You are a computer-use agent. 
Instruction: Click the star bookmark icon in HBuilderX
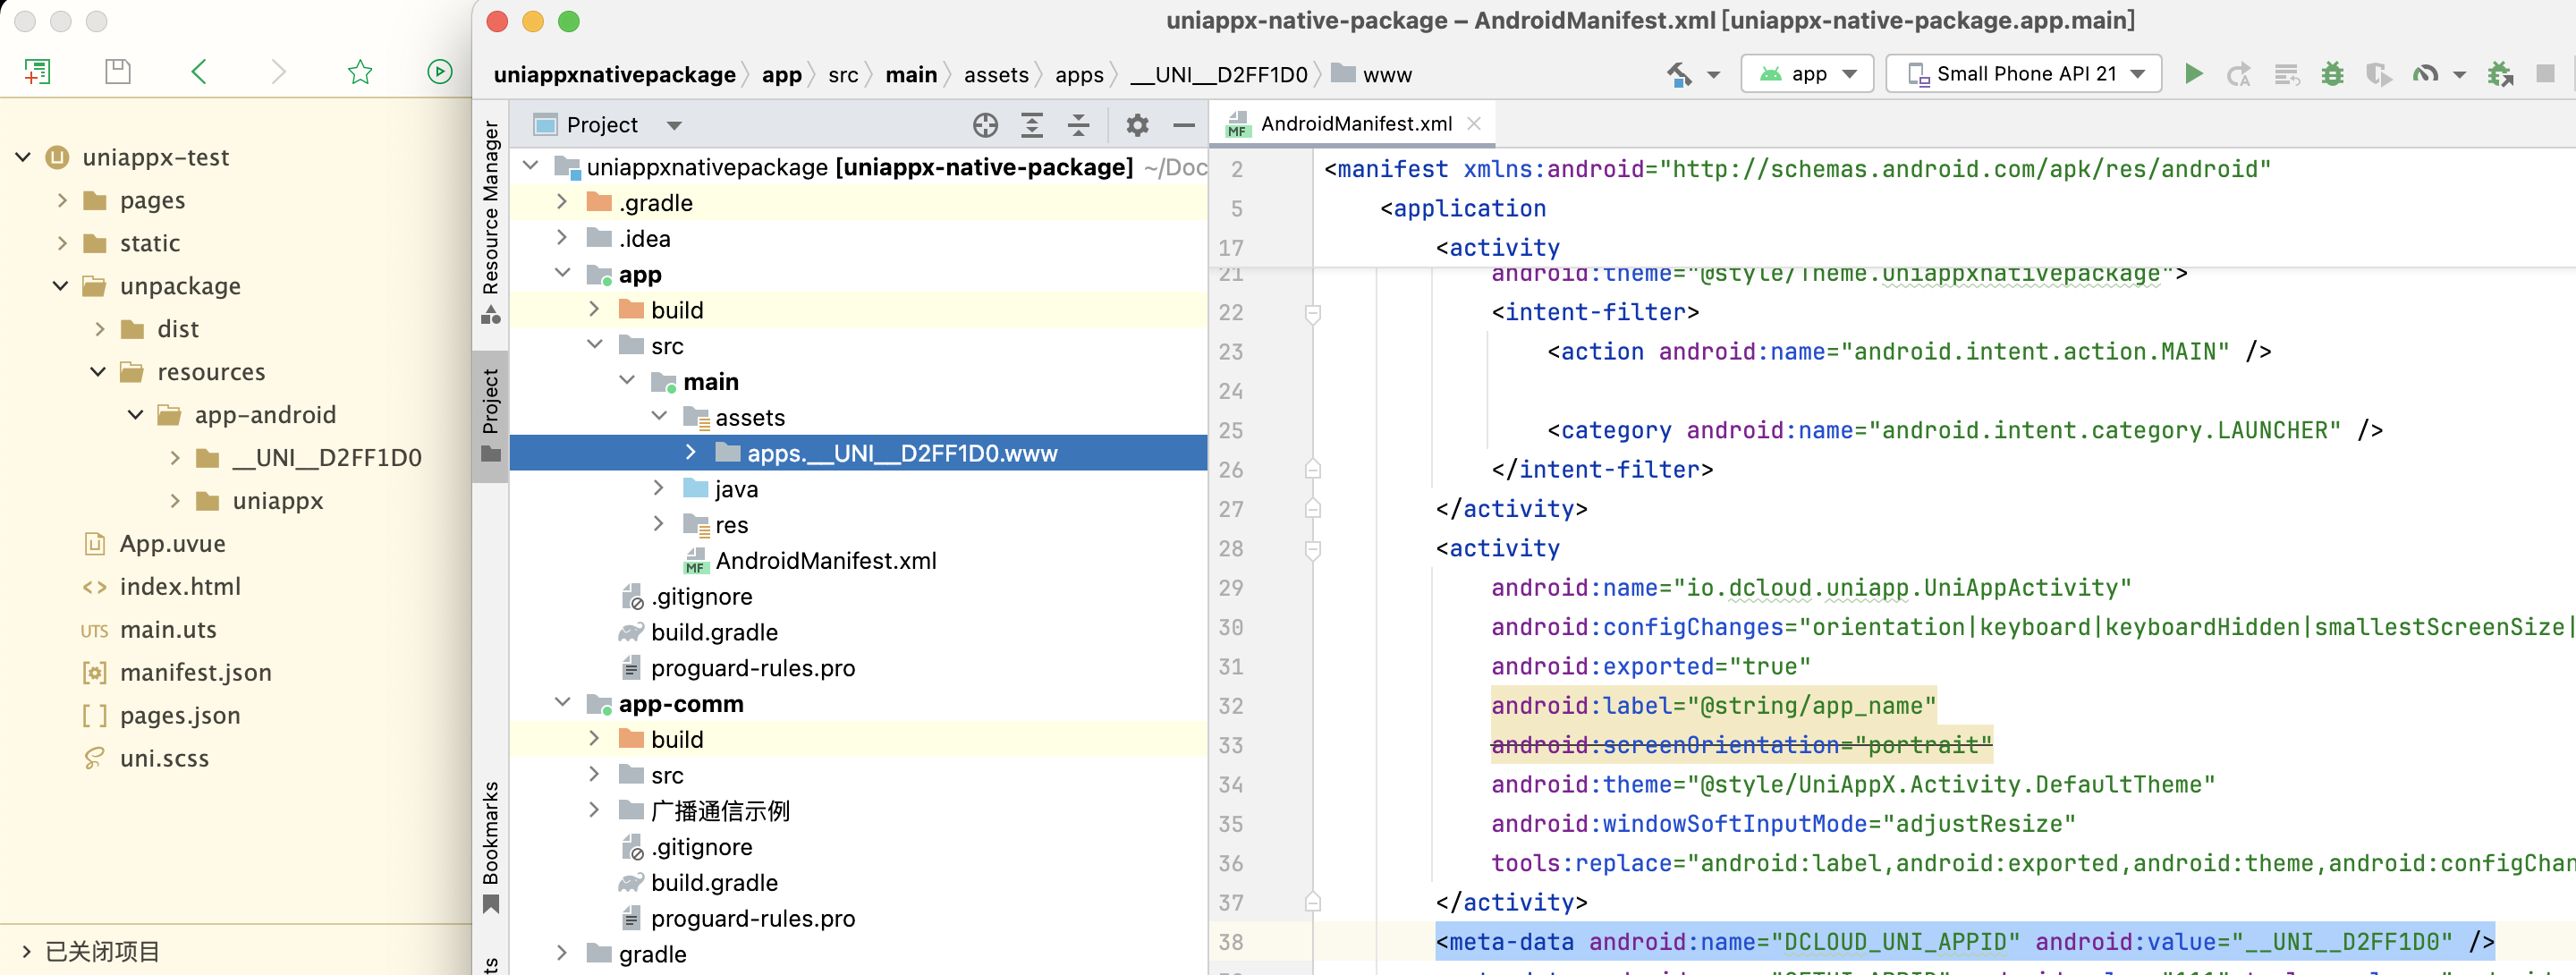(360, 72)
